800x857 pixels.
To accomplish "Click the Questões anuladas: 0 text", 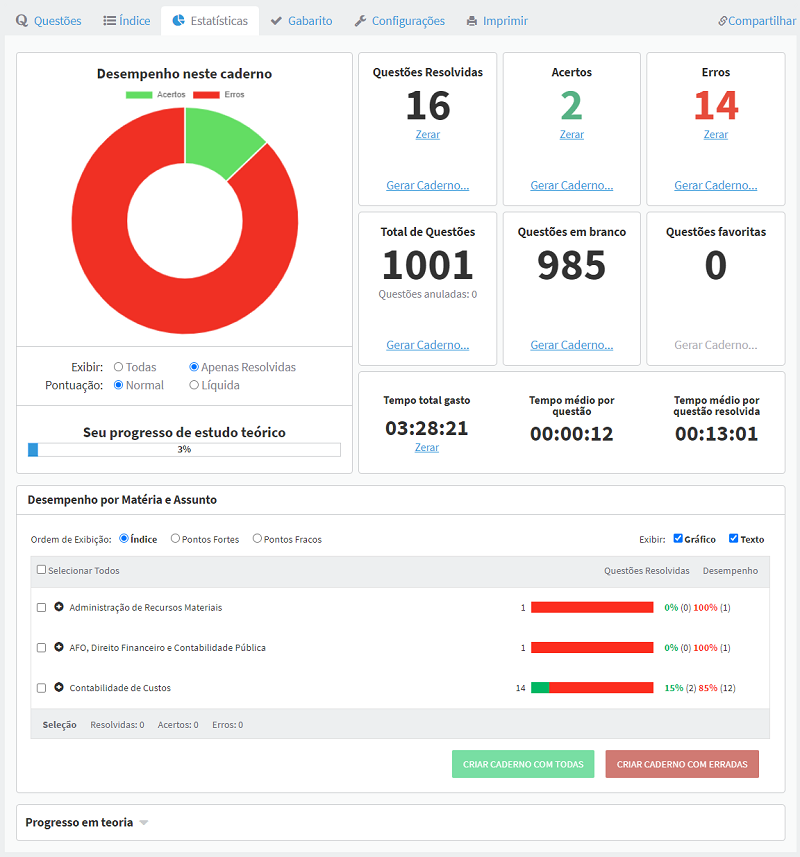I will (x=427, y=295).
